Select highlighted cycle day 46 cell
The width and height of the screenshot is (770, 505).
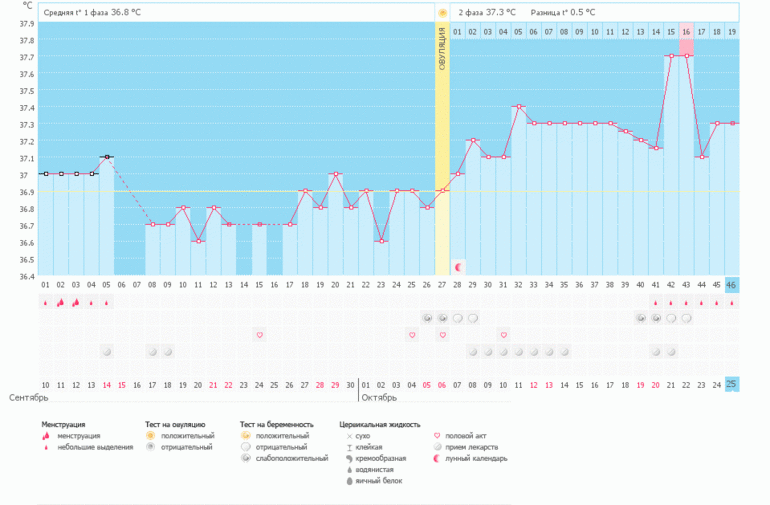click(x=731, y=285)
